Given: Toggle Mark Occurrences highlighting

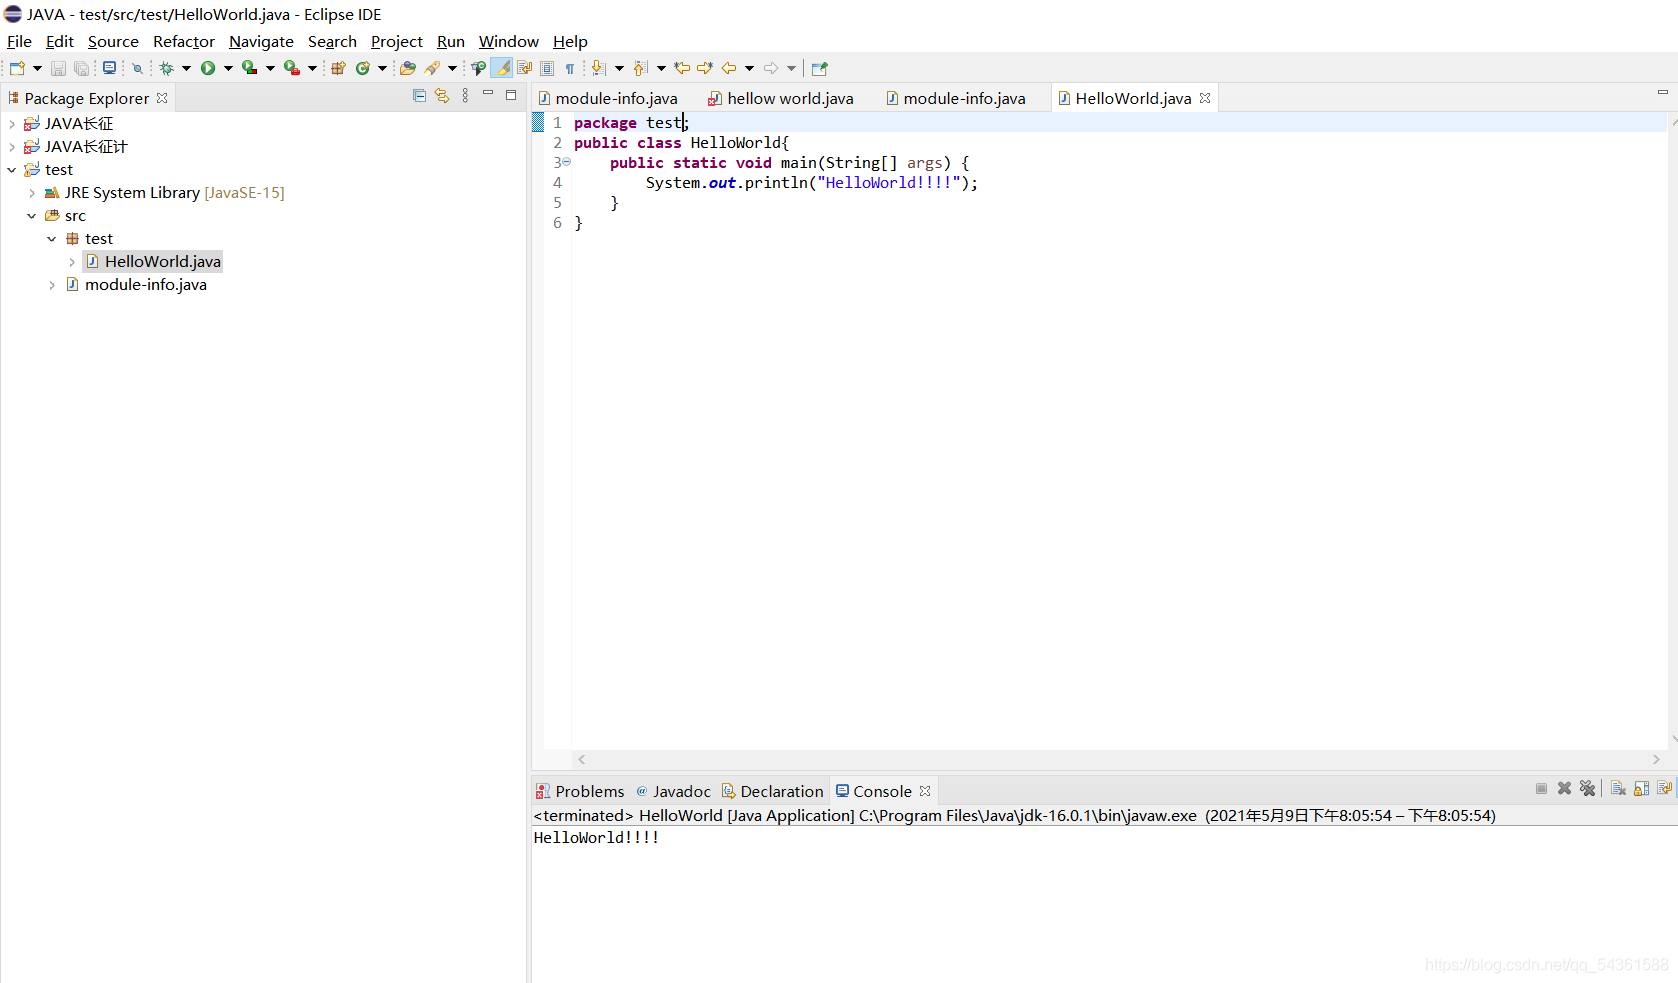Looking at the screenshot, I should 501,67.
